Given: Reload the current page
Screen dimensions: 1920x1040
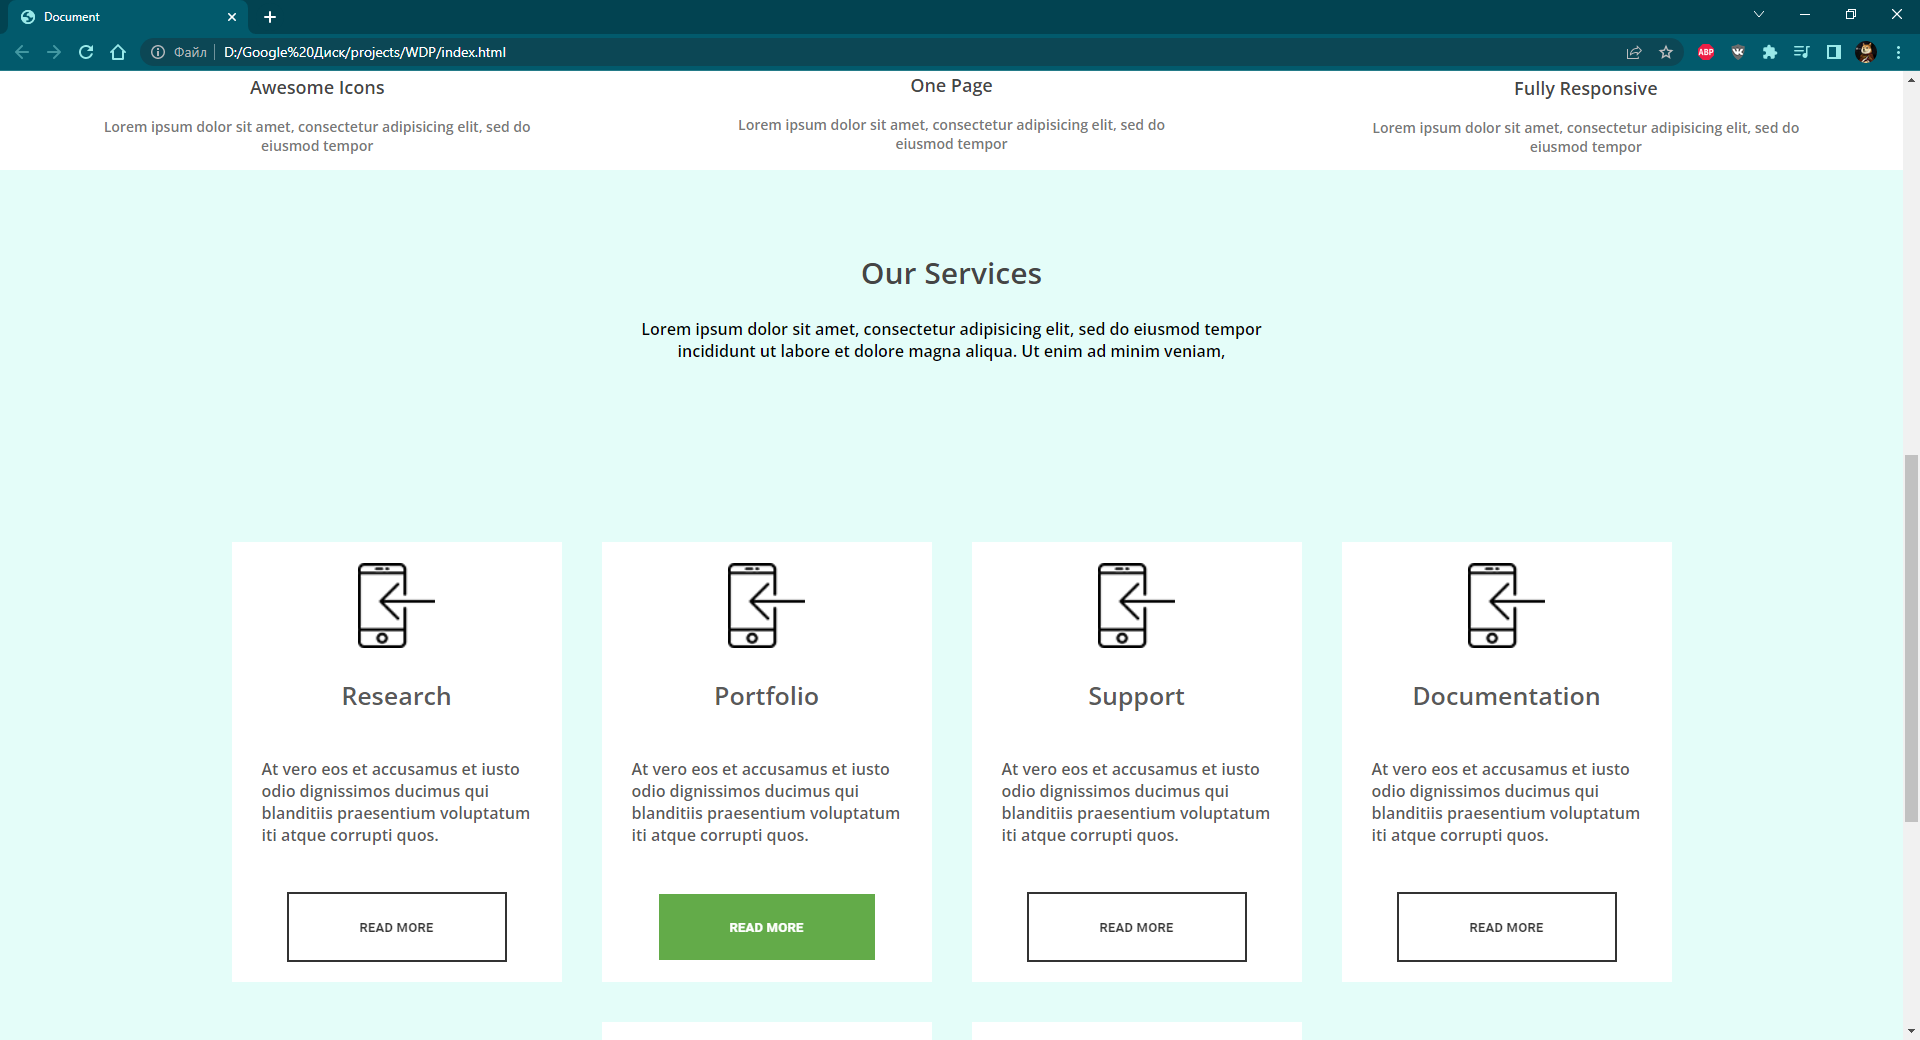Looking at the screenshot, I should point(86,52).
